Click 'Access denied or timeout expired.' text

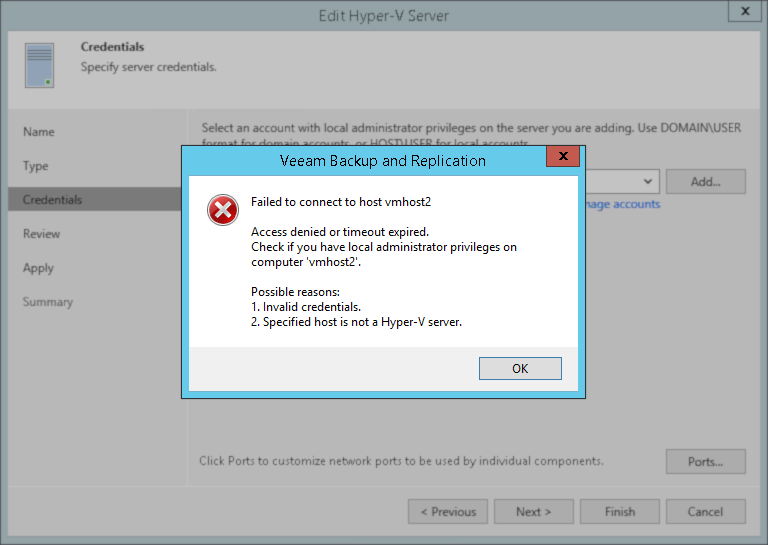coord(340,232)
